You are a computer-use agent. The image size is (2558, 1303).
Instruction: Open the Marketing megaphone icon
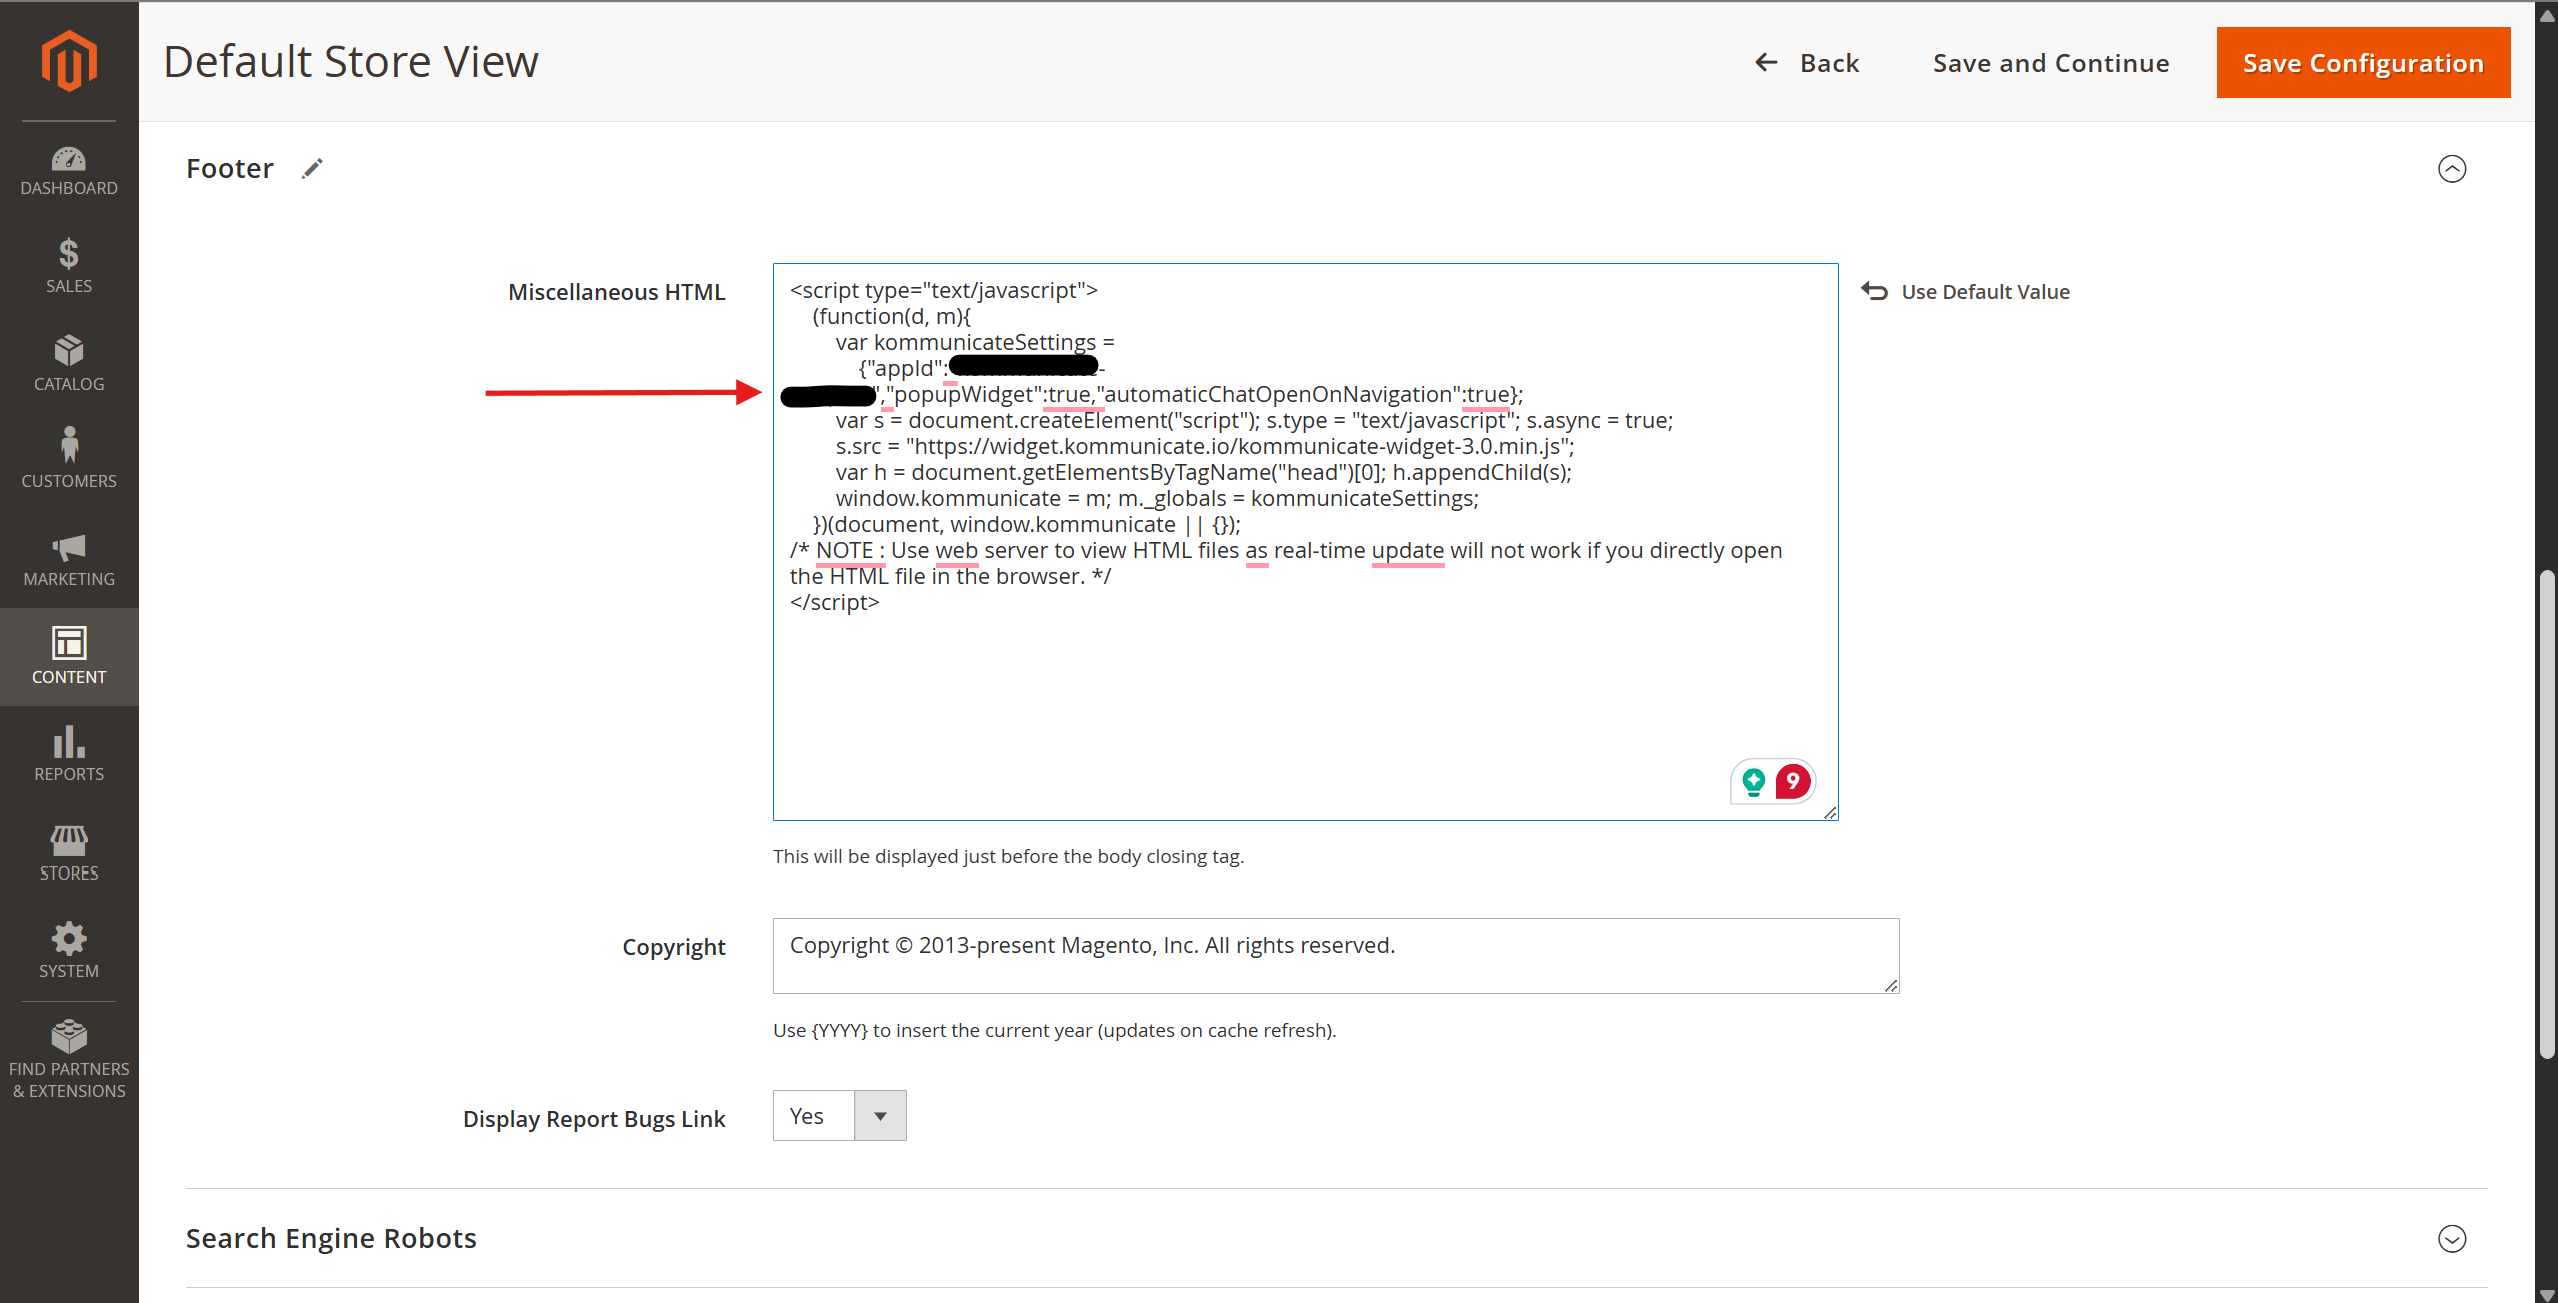click(x=69, y=547)
